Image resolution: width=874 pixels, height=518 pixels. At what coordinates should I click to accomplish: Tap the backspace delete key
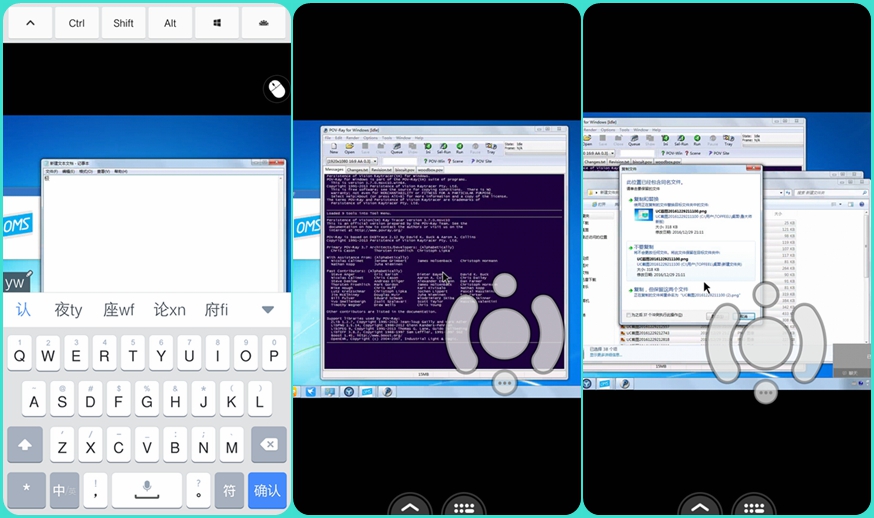pyautogui.click(x=269, y=444)
